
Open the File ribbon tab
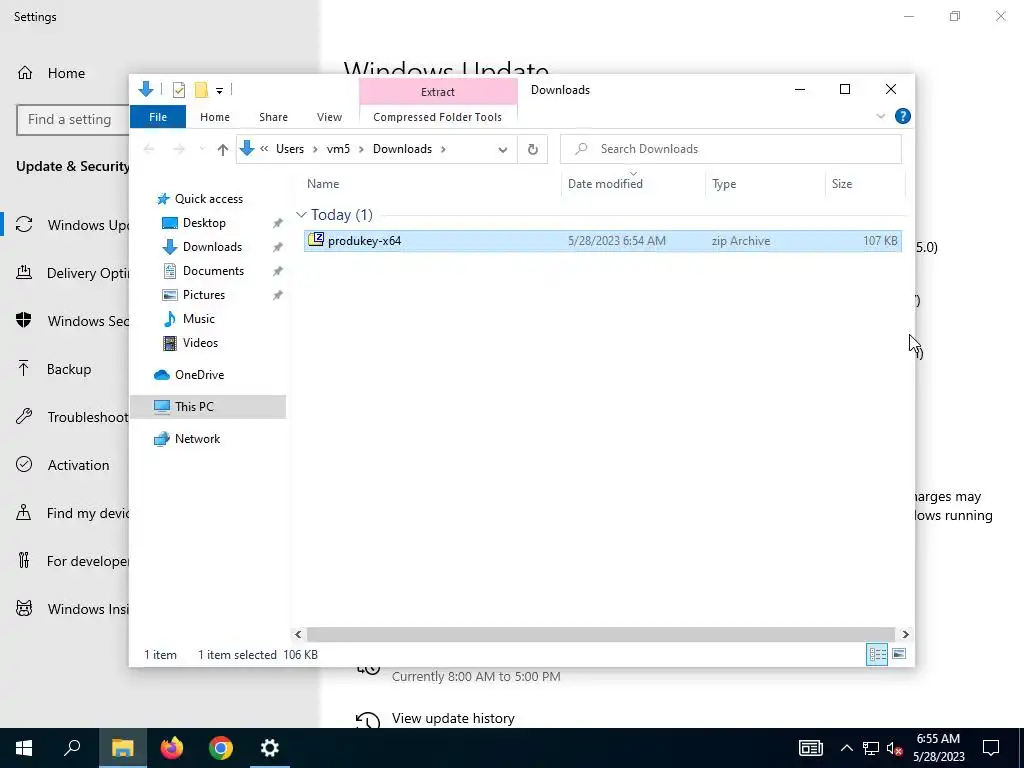pos(158,117)
